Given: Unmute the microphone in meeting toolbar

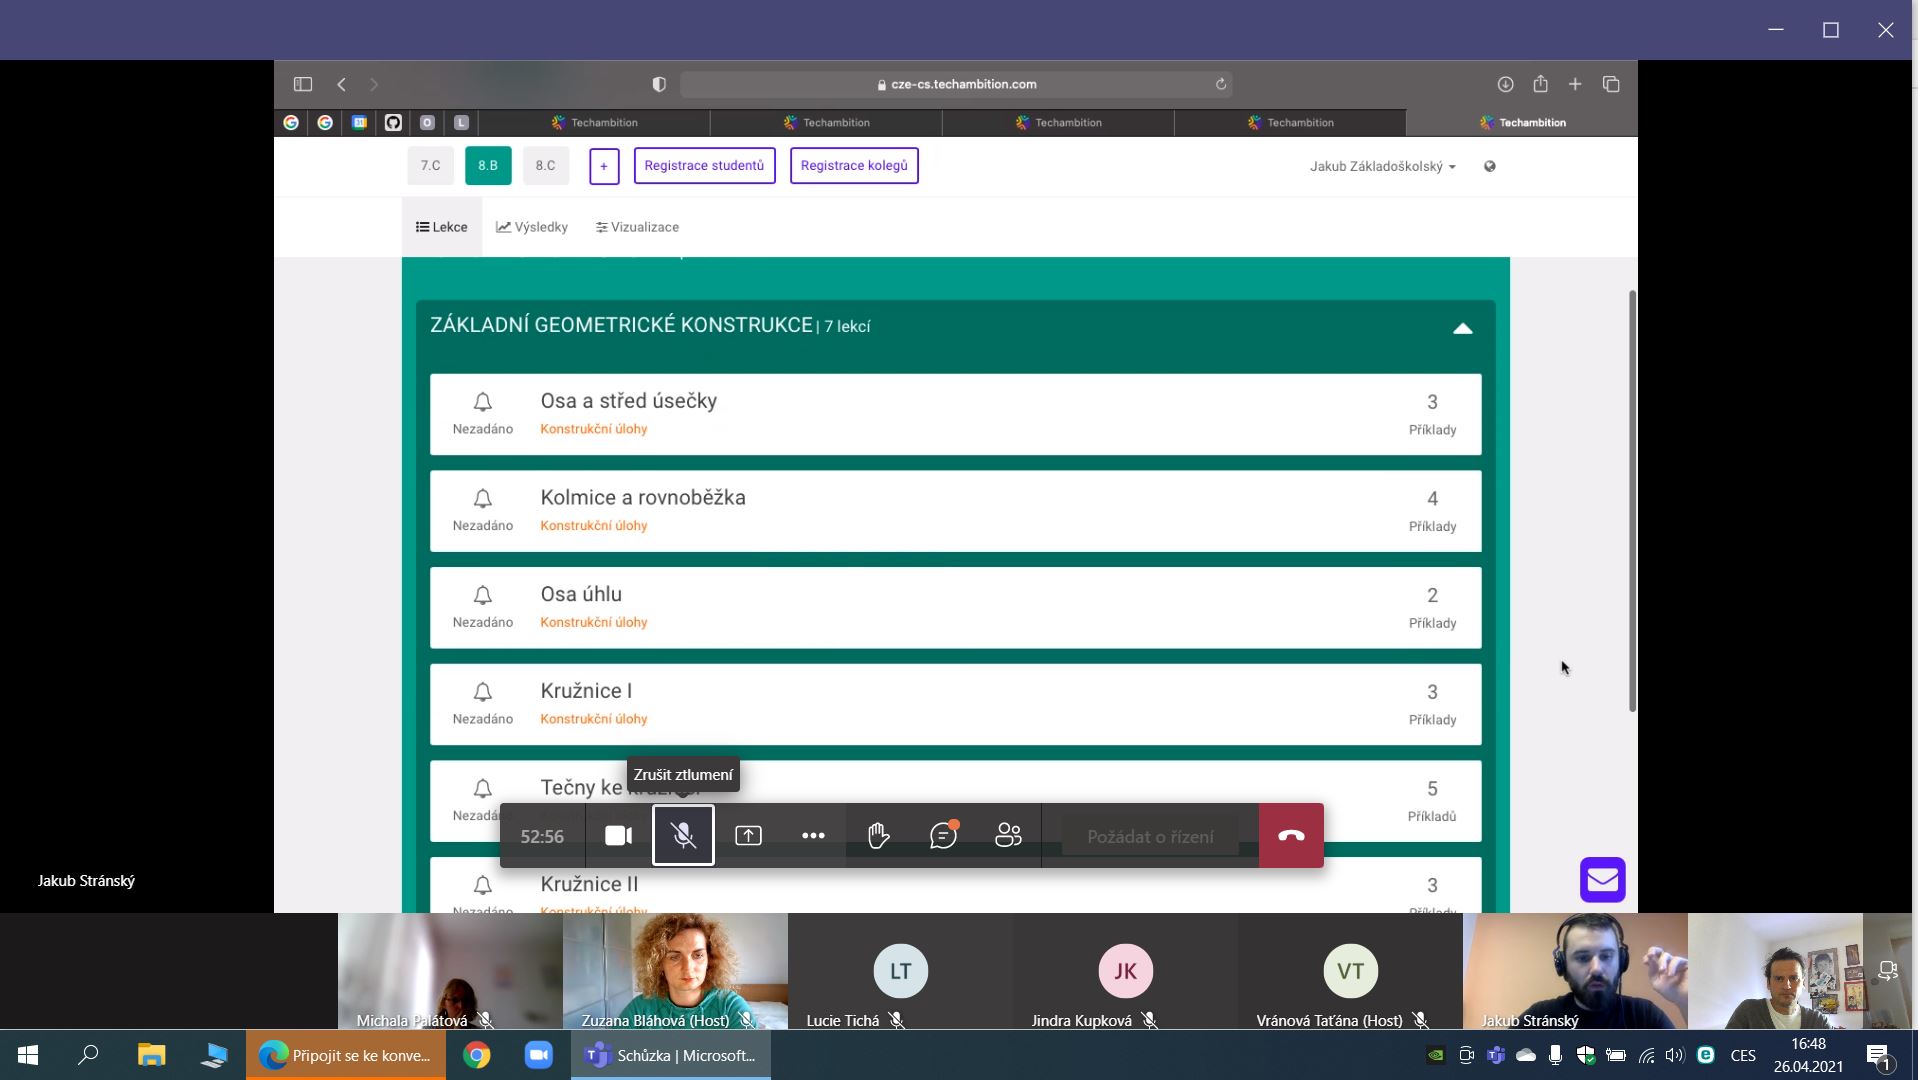Looking at the screenshot, I should coord(683,836).
